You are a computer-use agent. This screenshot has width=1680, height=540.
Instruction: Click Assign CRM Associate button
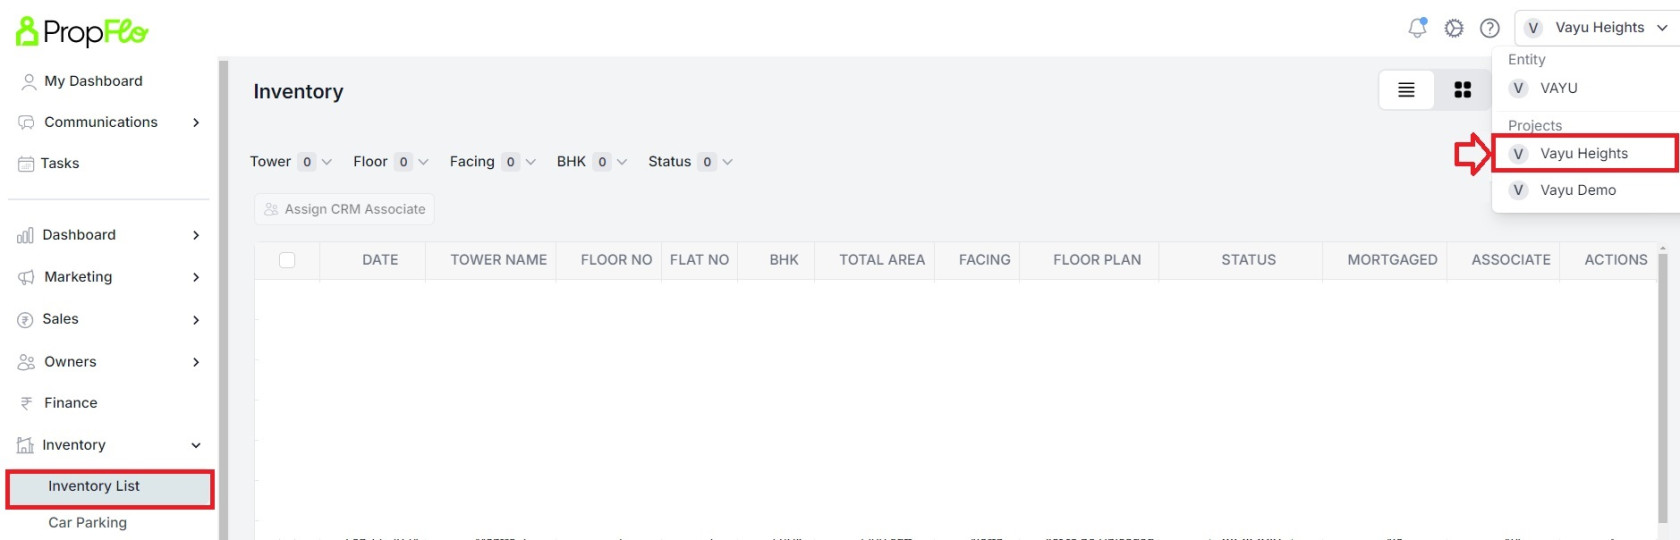point(344,209)
